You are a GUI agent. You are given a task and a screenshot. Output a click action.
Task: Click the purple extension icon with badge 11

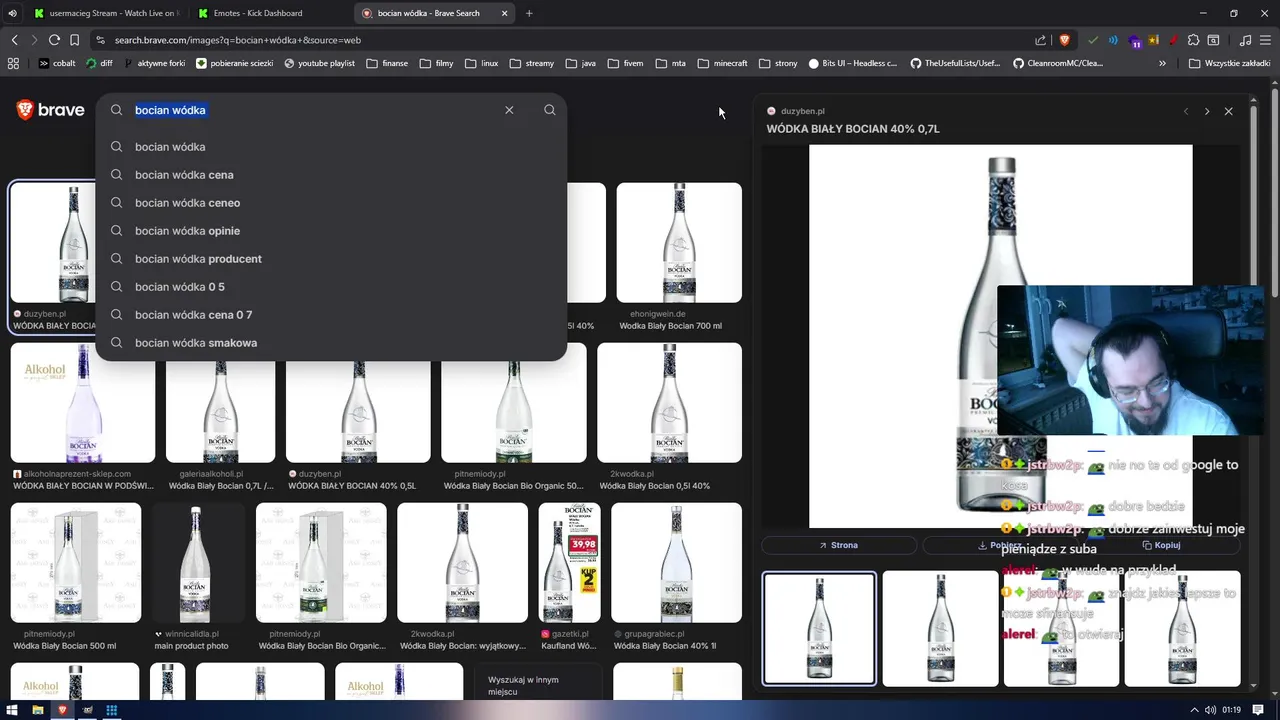1135,41
